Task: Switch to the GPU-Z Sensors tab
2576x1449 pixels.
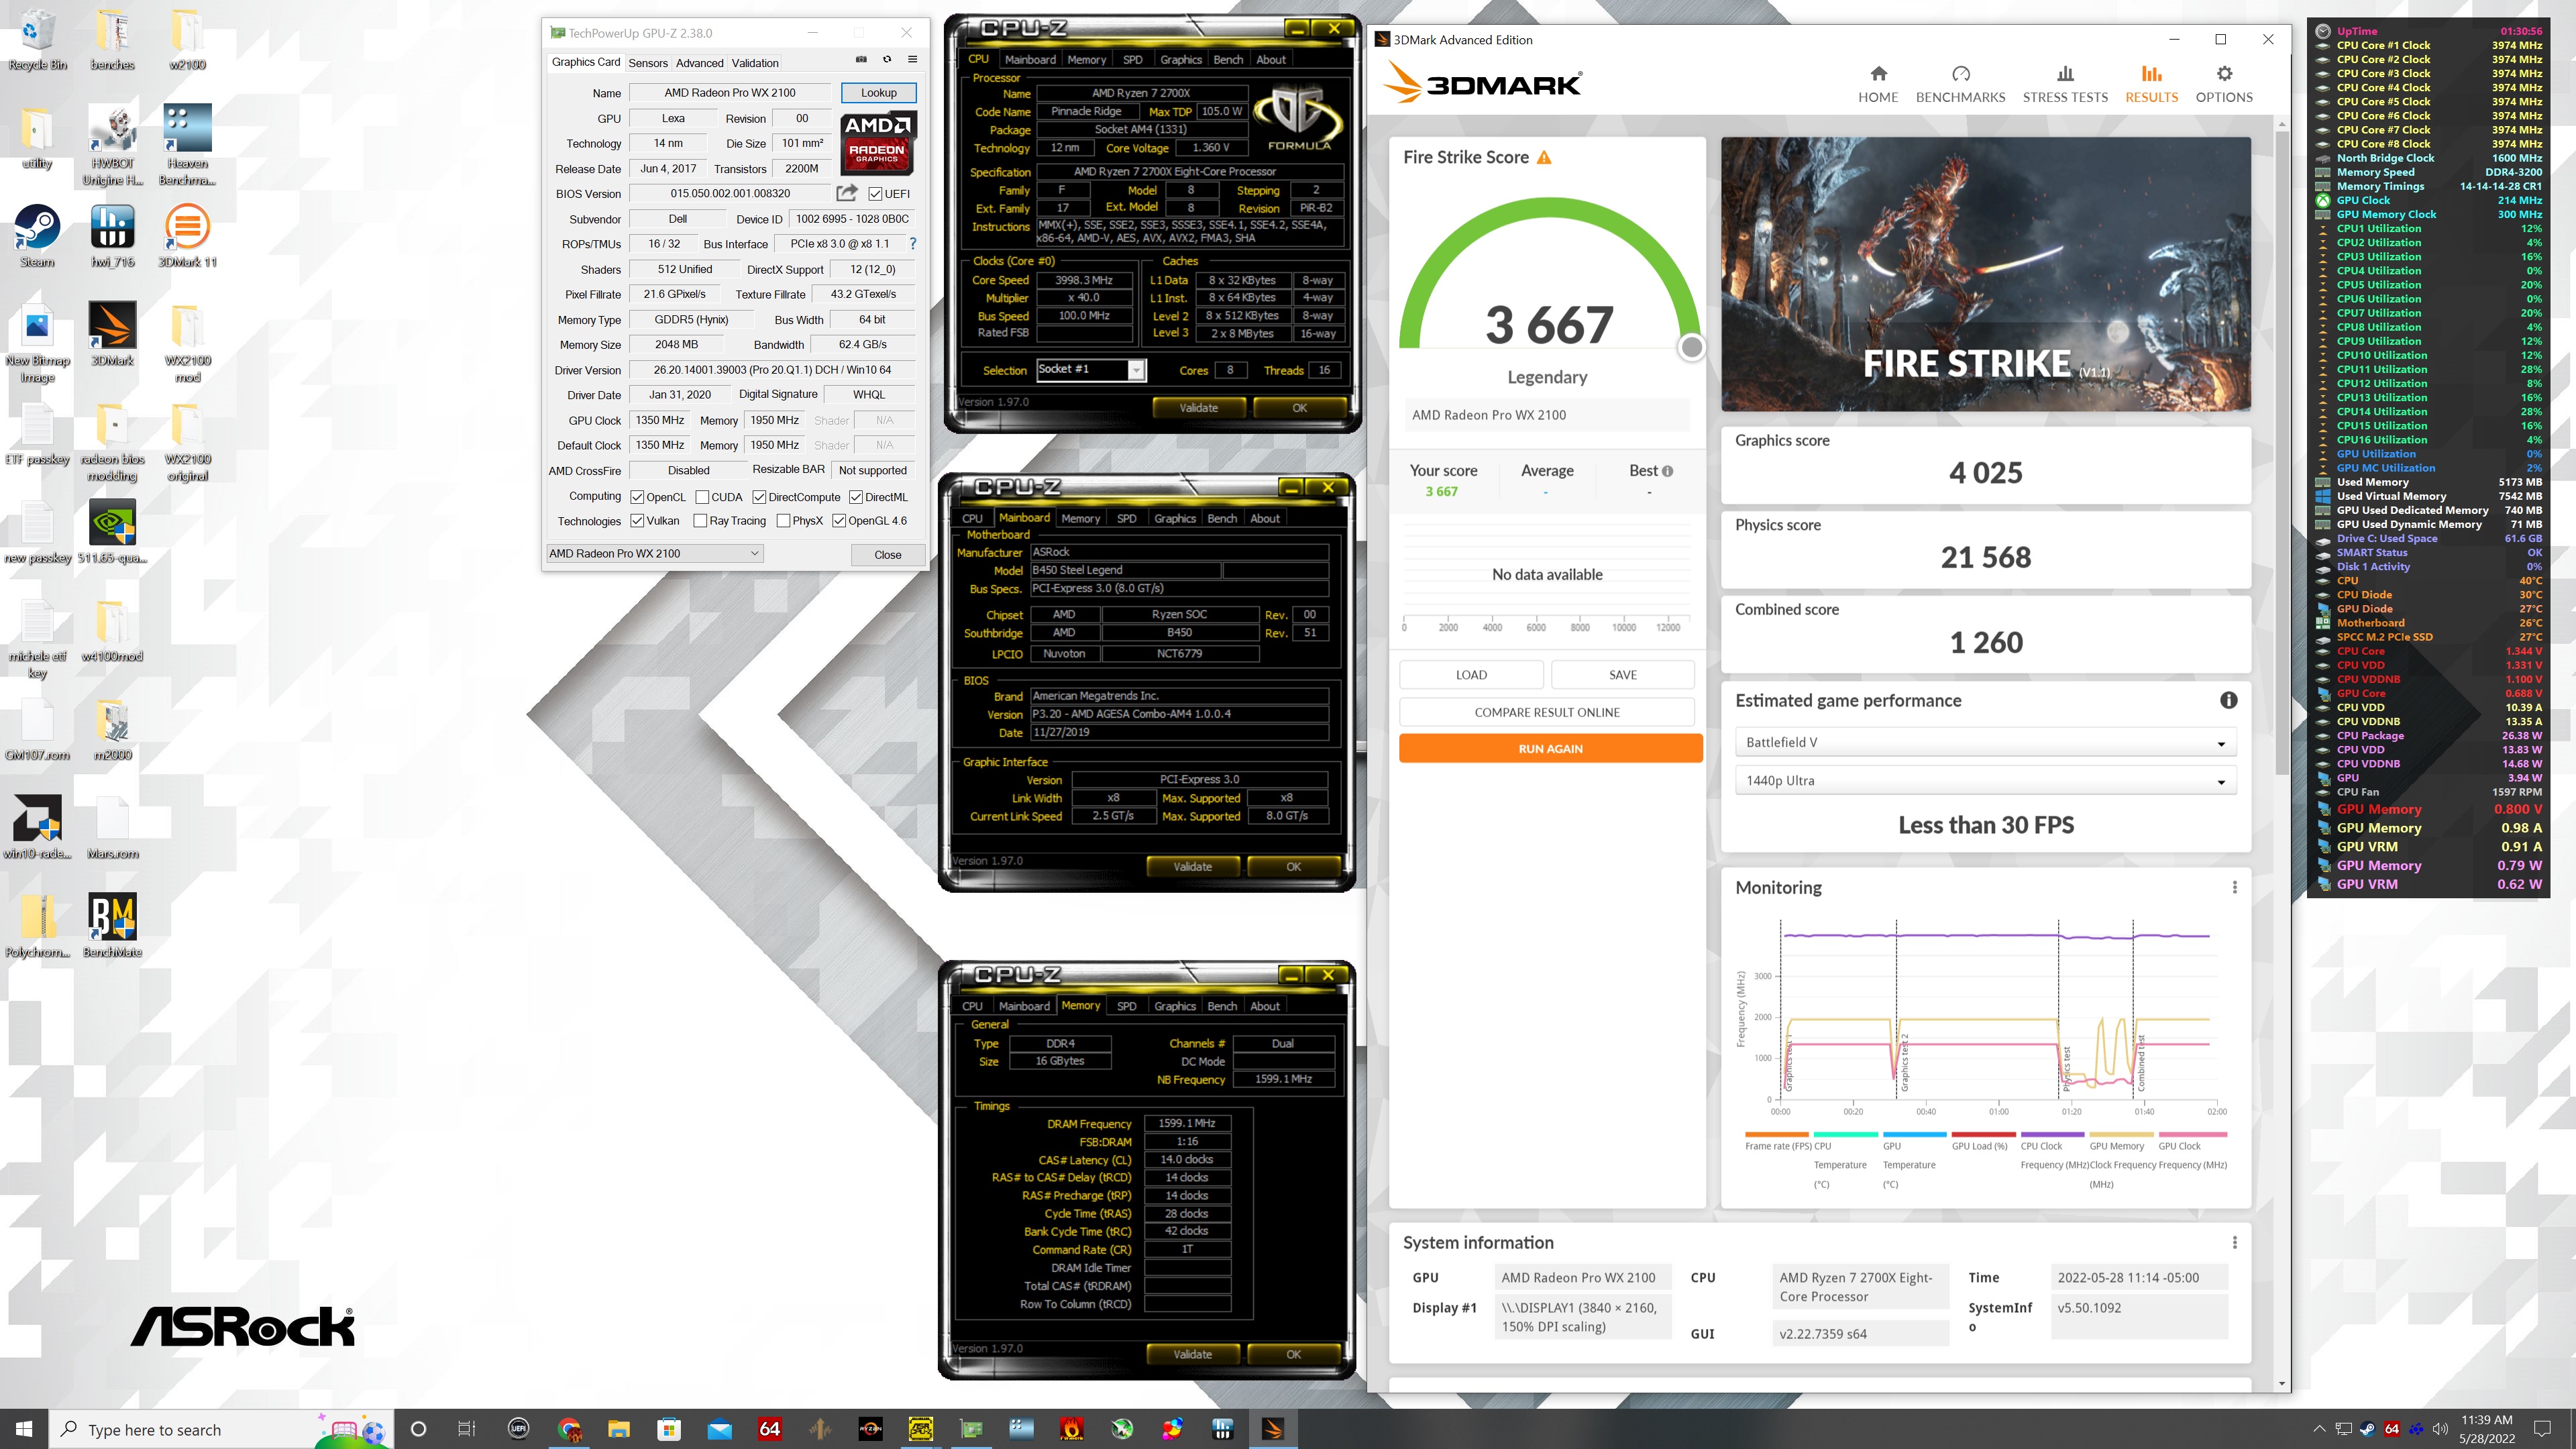Action: [647, 63]
